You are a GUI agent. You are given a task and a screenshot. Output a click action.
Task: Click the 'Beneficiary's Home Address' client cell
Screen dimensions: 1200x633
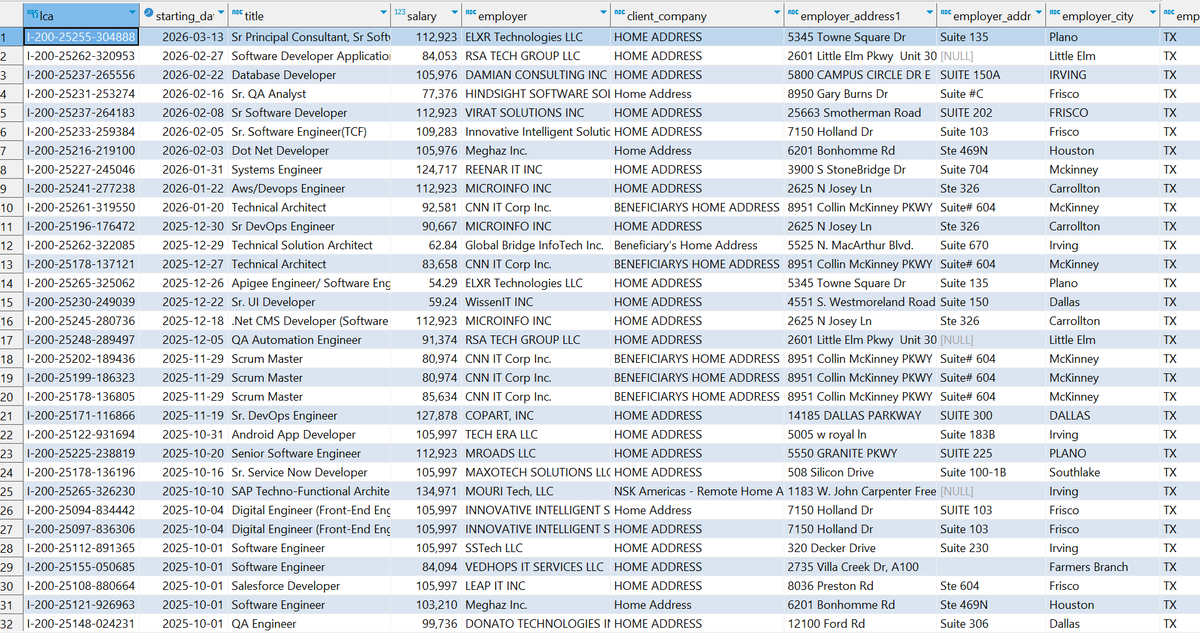(697, 245)
